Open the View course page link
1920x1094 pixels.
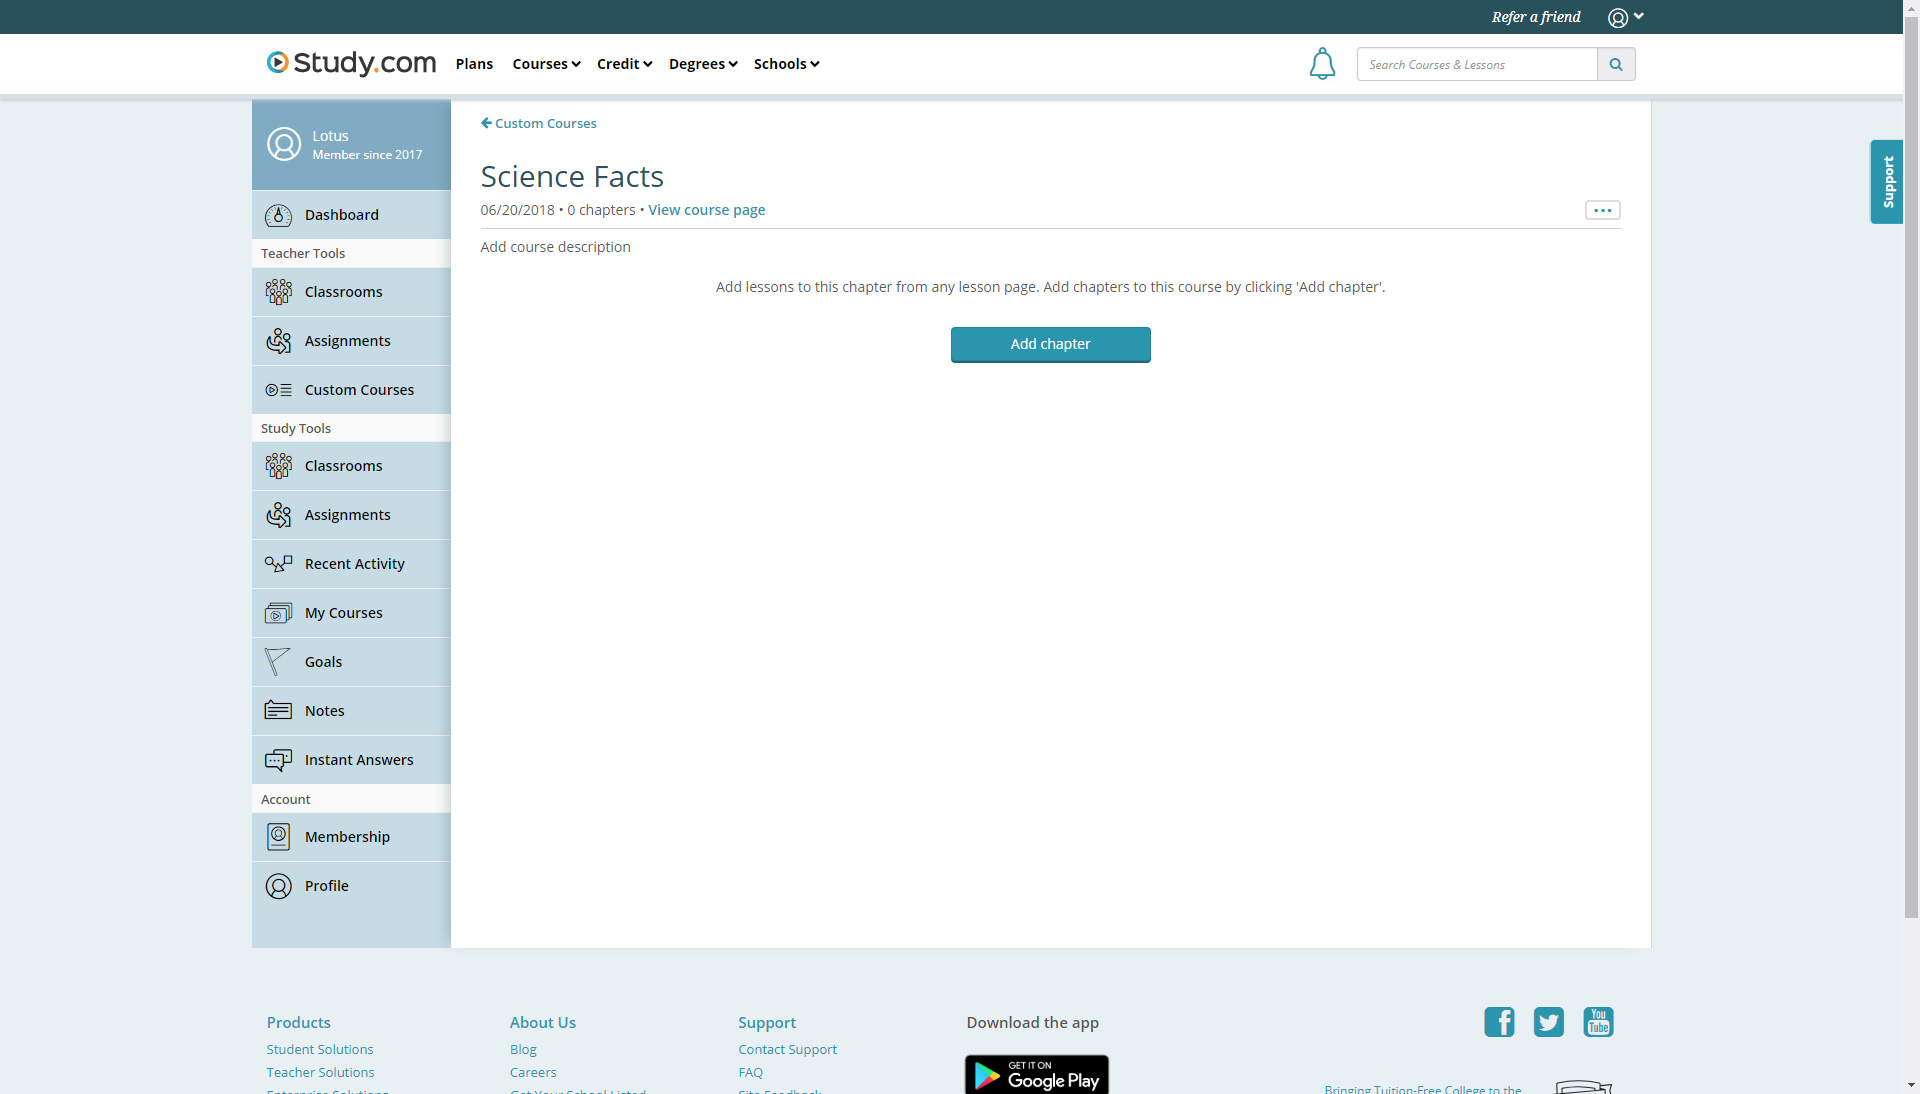[x=706, y=209]
